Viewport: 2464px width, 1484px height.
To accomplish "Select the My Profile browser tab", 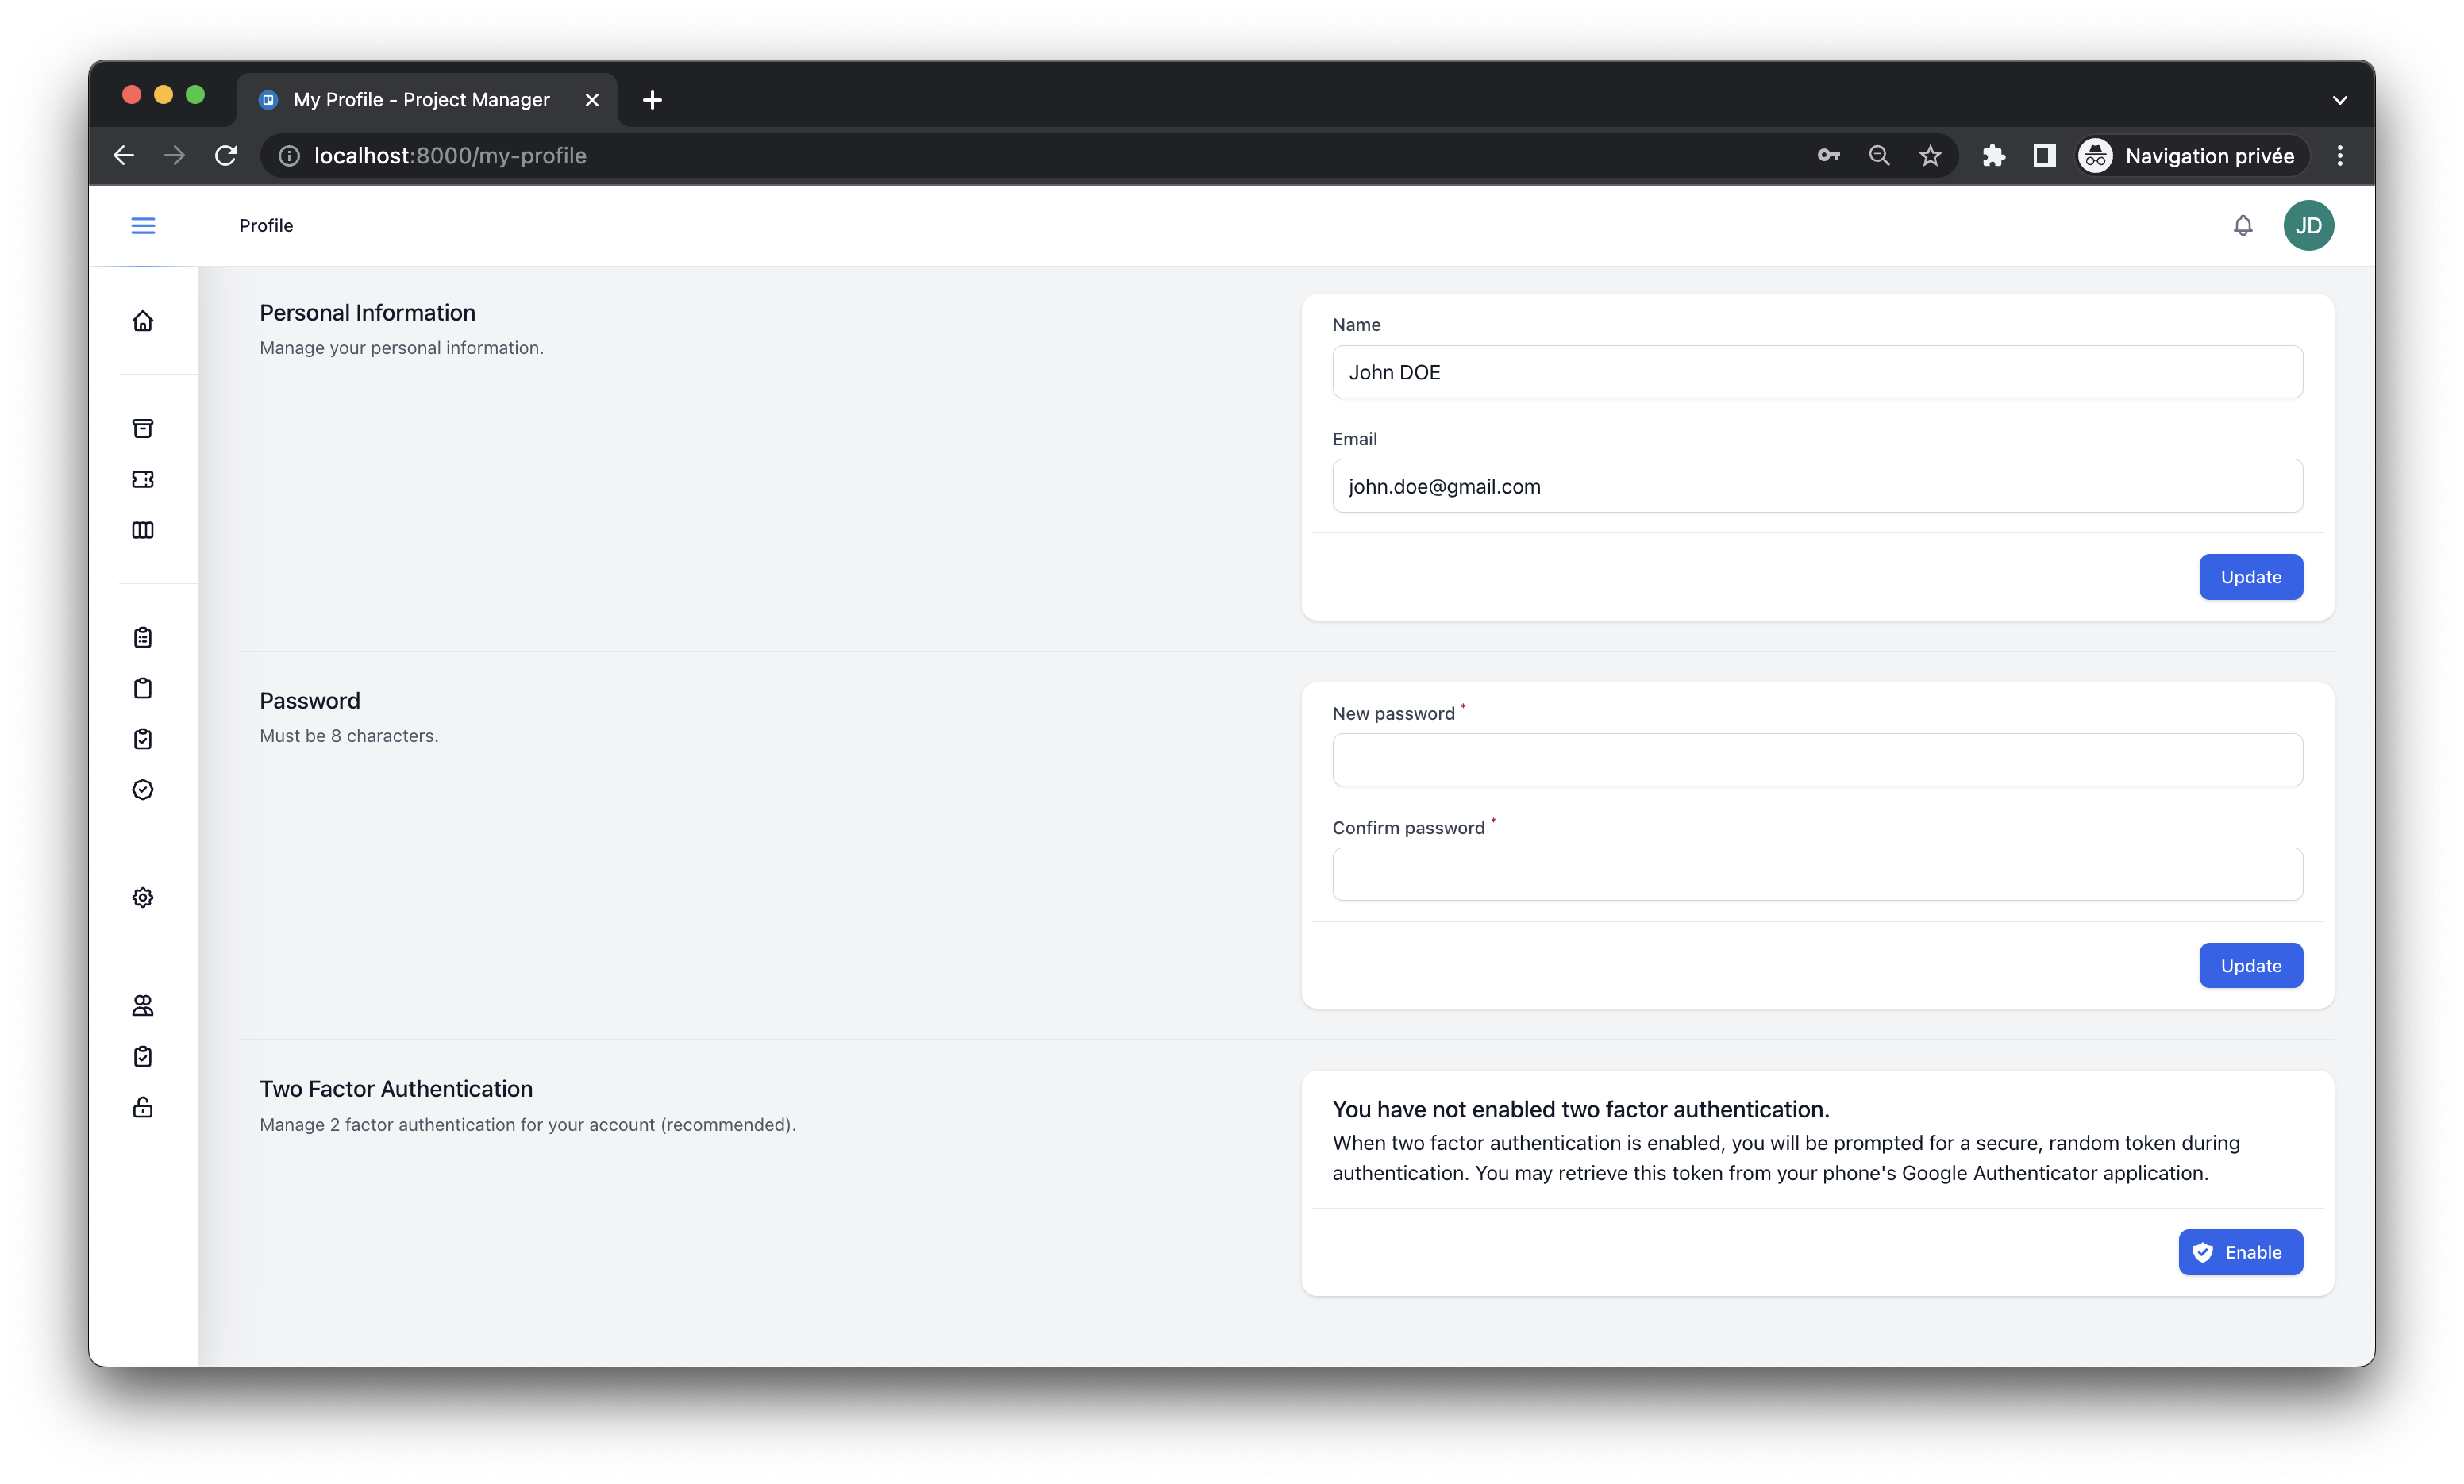I will pyautogui.click(x=422, y=100).
